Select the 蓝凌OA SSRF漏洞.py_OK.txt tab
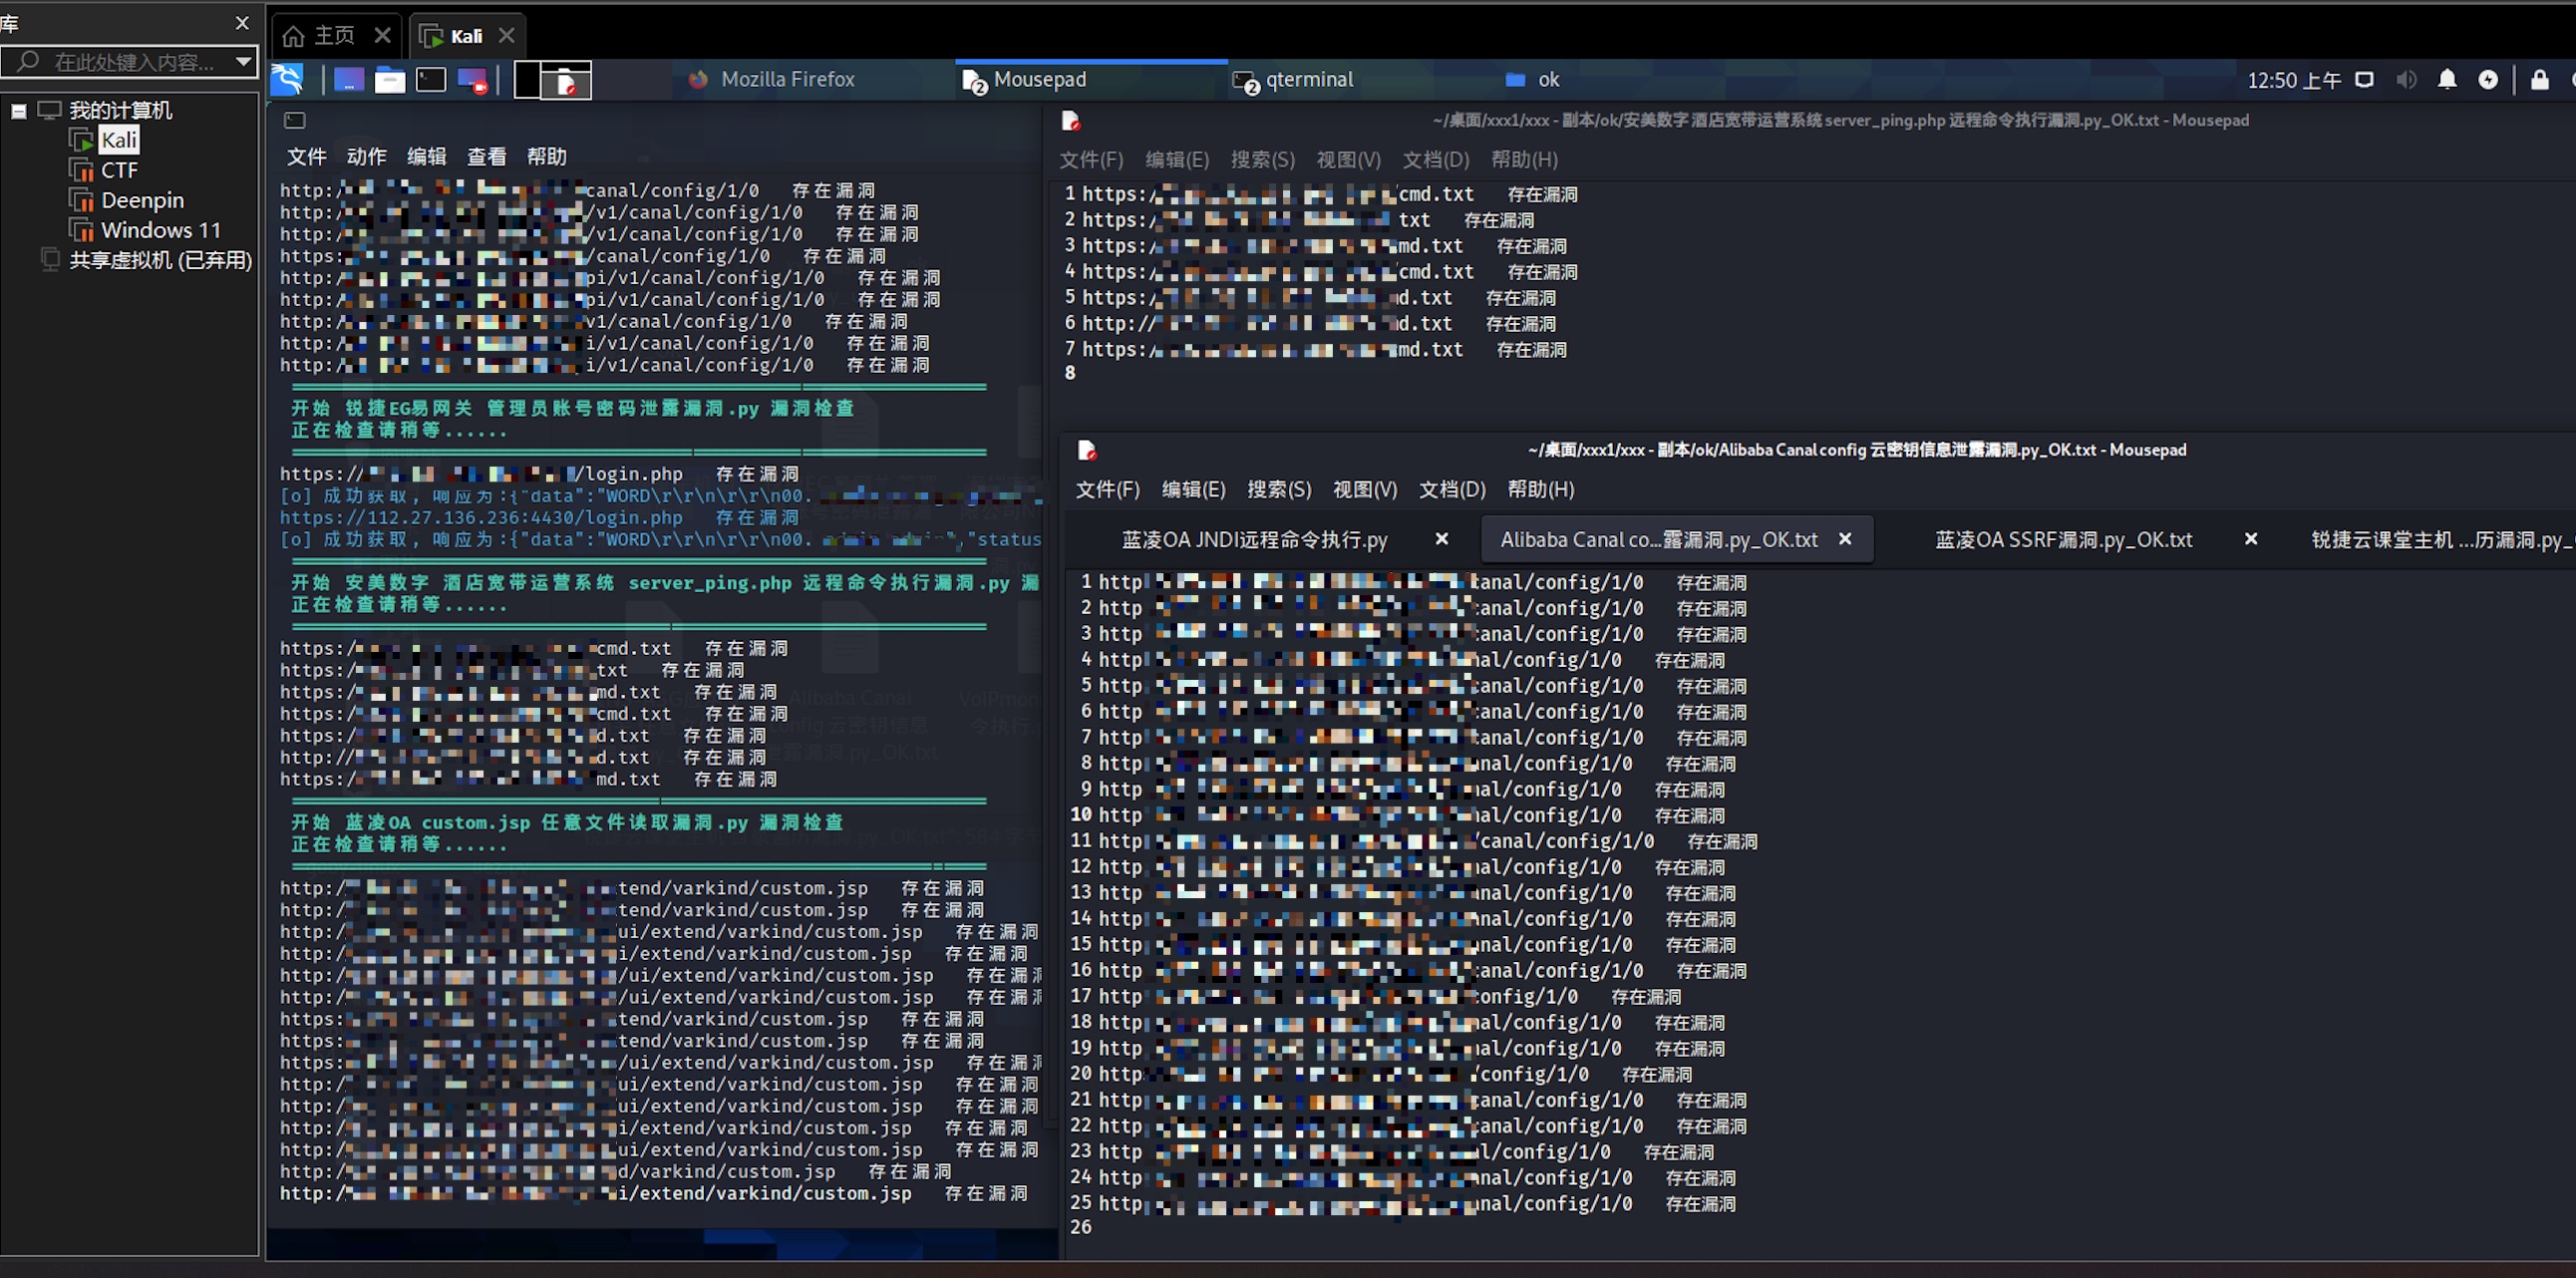 [x=2062, y=539]
